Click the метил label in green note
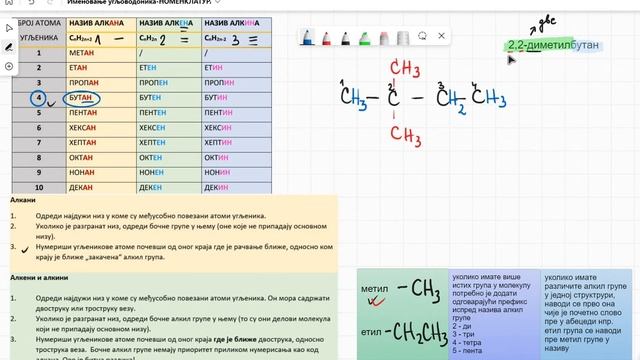 tap(374, 289)
